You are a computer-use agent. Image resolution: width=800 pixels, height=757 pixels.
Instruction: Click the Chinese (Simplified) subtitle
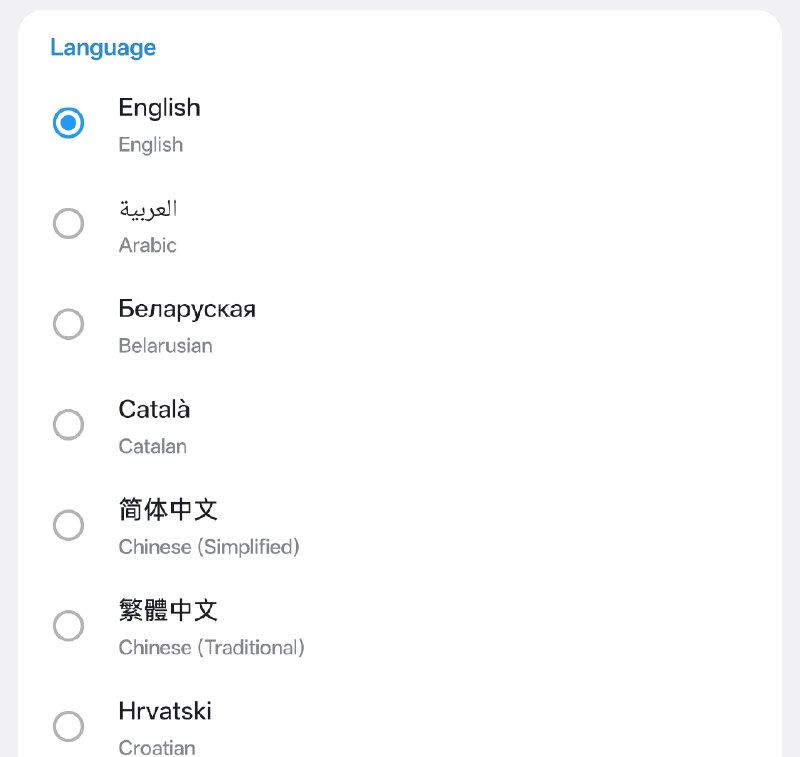tap(209, 547)
